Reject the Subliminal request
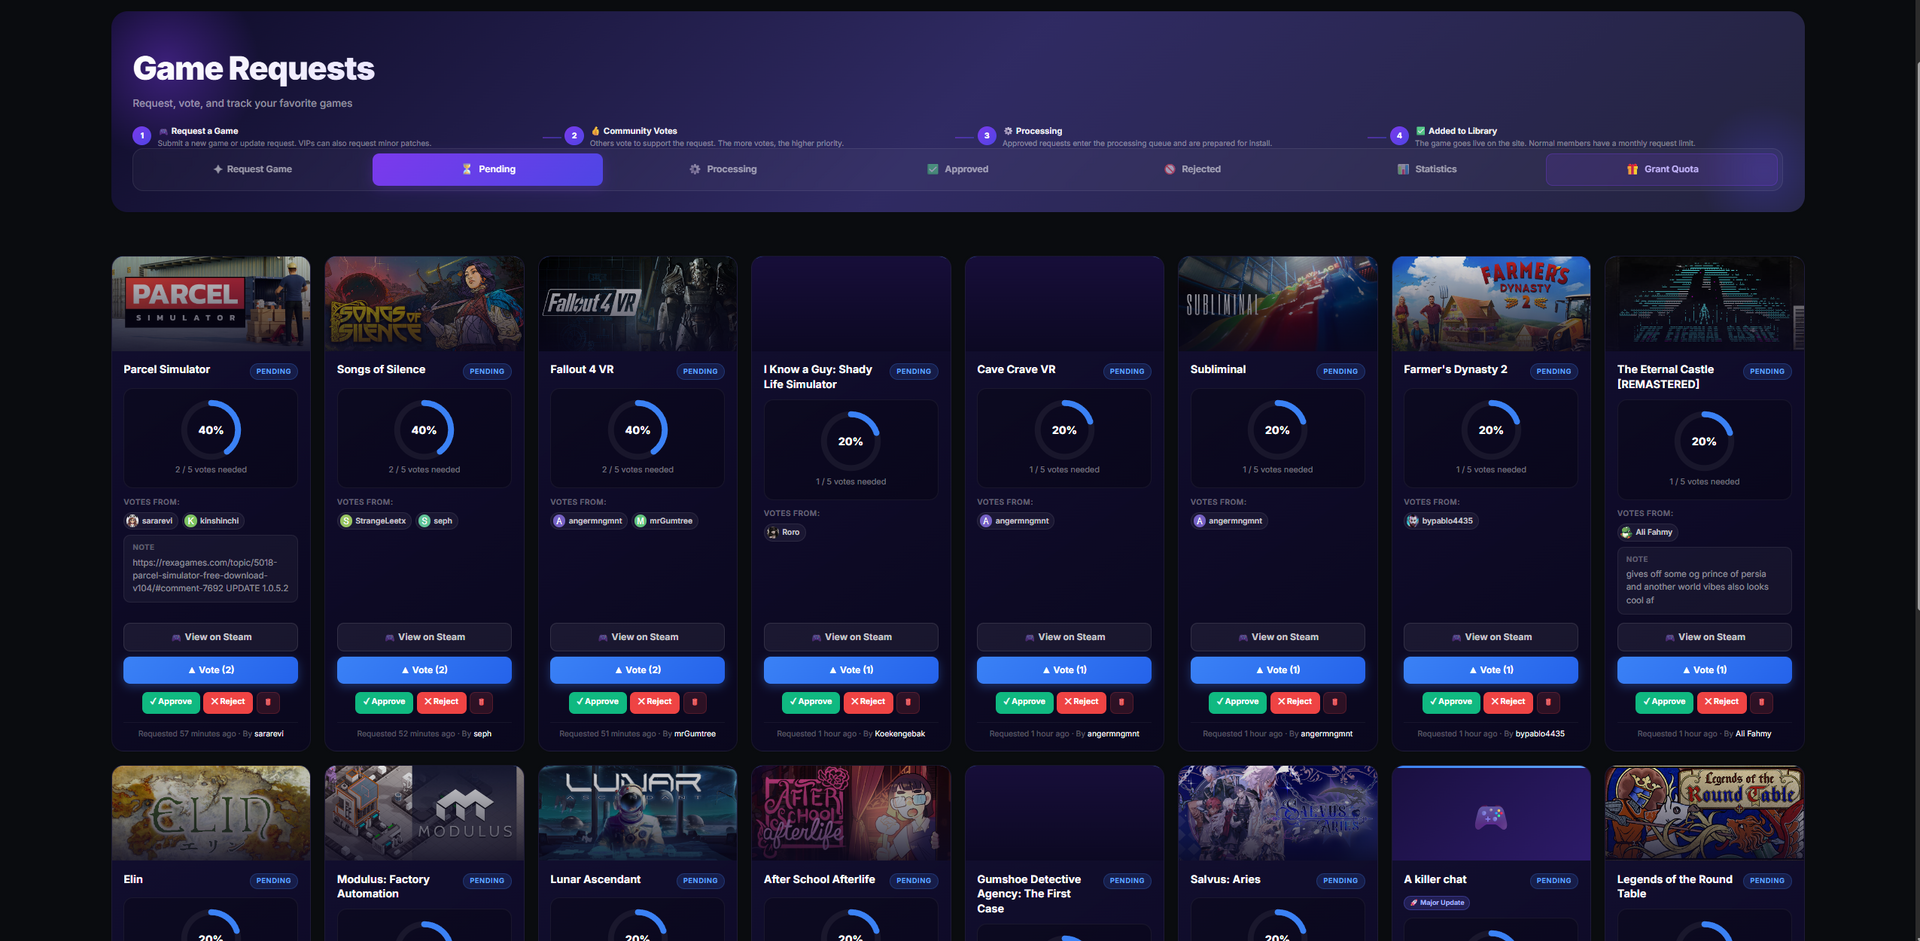The width and height of the screenshot is (1920, 941). [x=1295, y=702]
